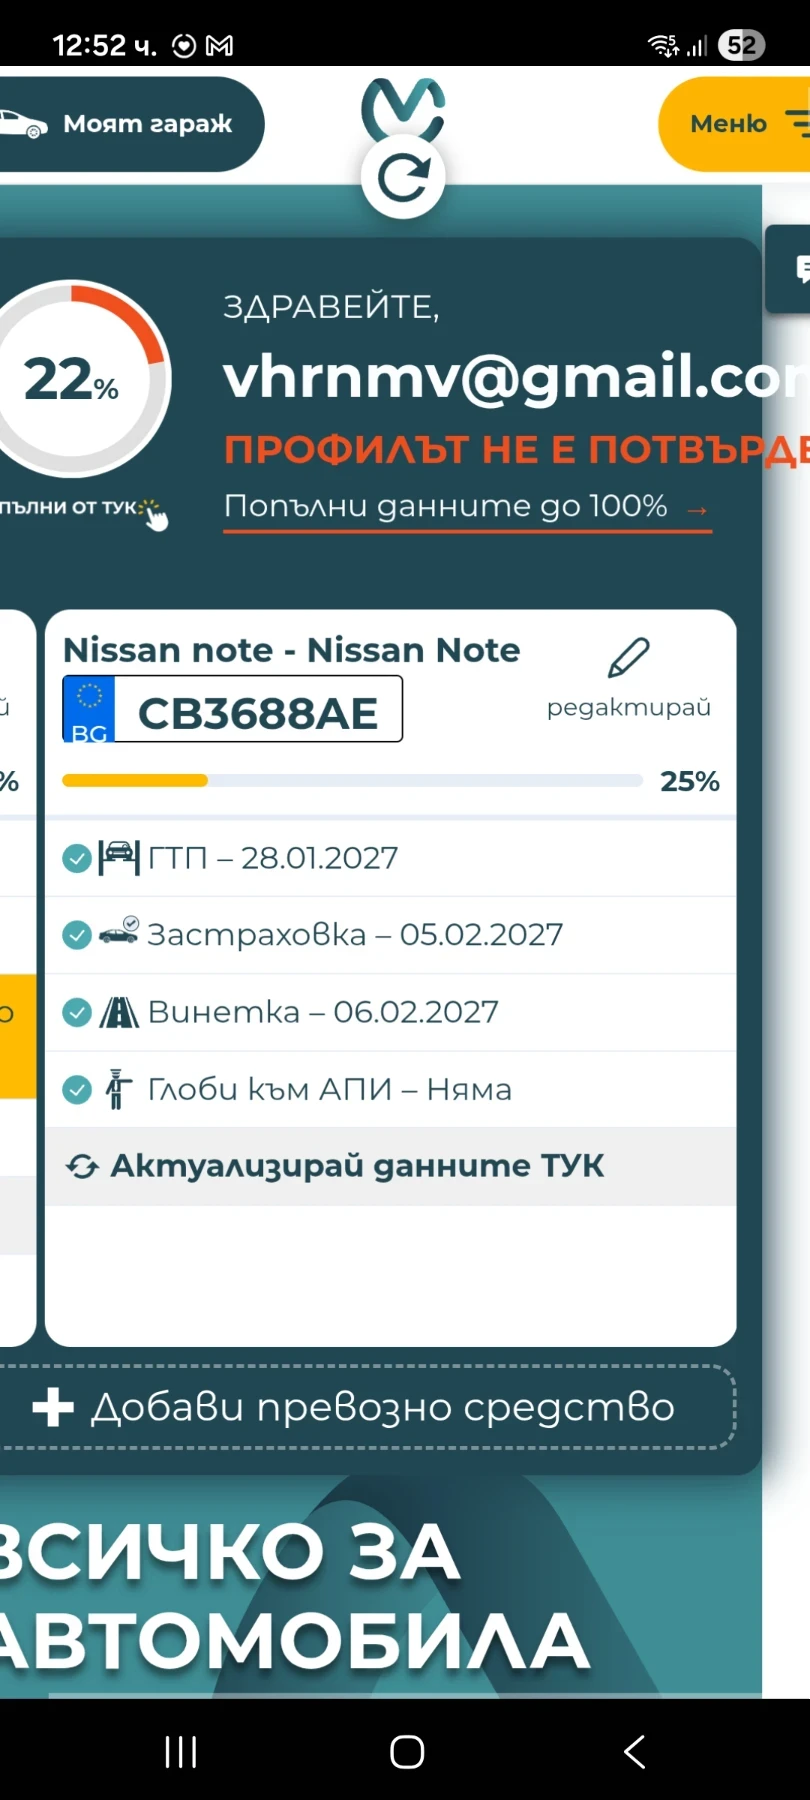The image size is (810, 1800).
Task: Tap the 22% profile completion ring
Action: click(72, 380)
